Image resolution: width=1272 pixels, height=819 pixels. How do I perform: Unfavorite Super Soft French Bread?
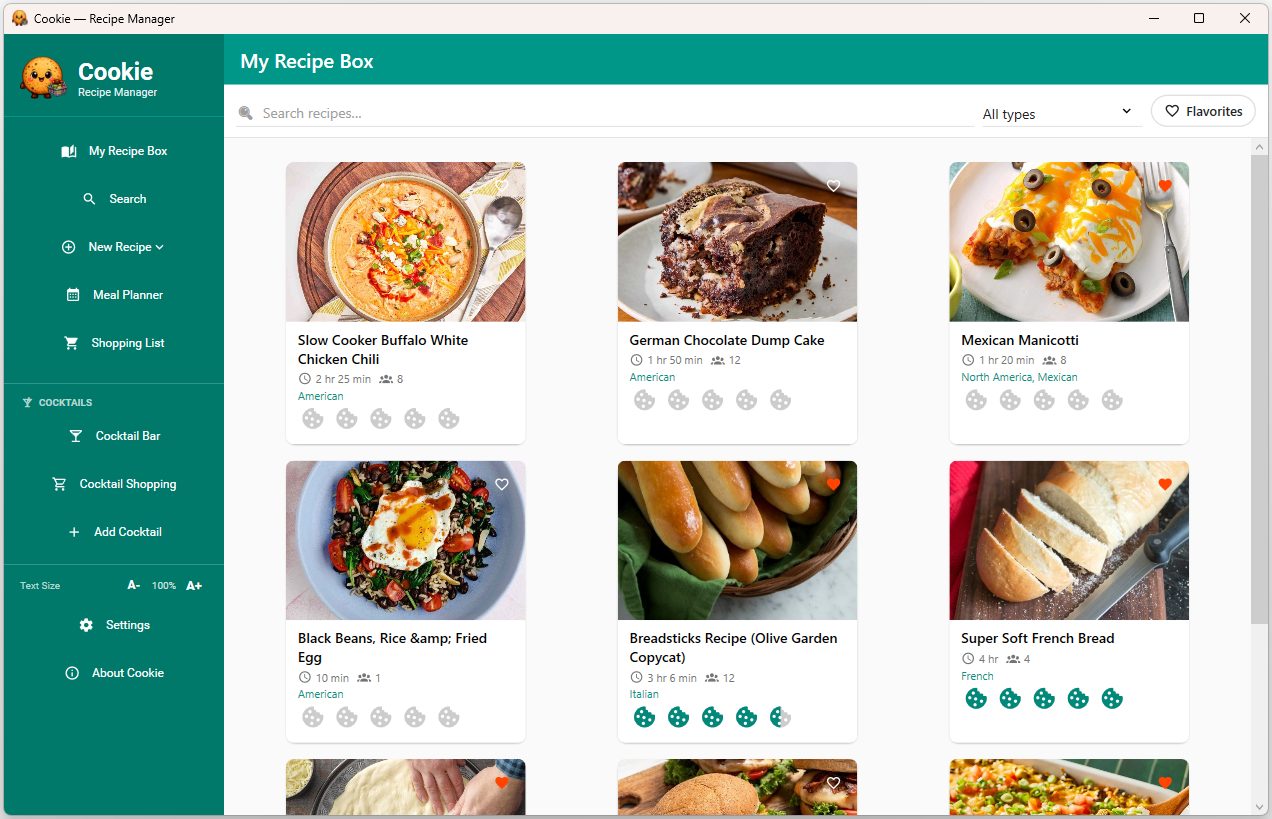1165,484
